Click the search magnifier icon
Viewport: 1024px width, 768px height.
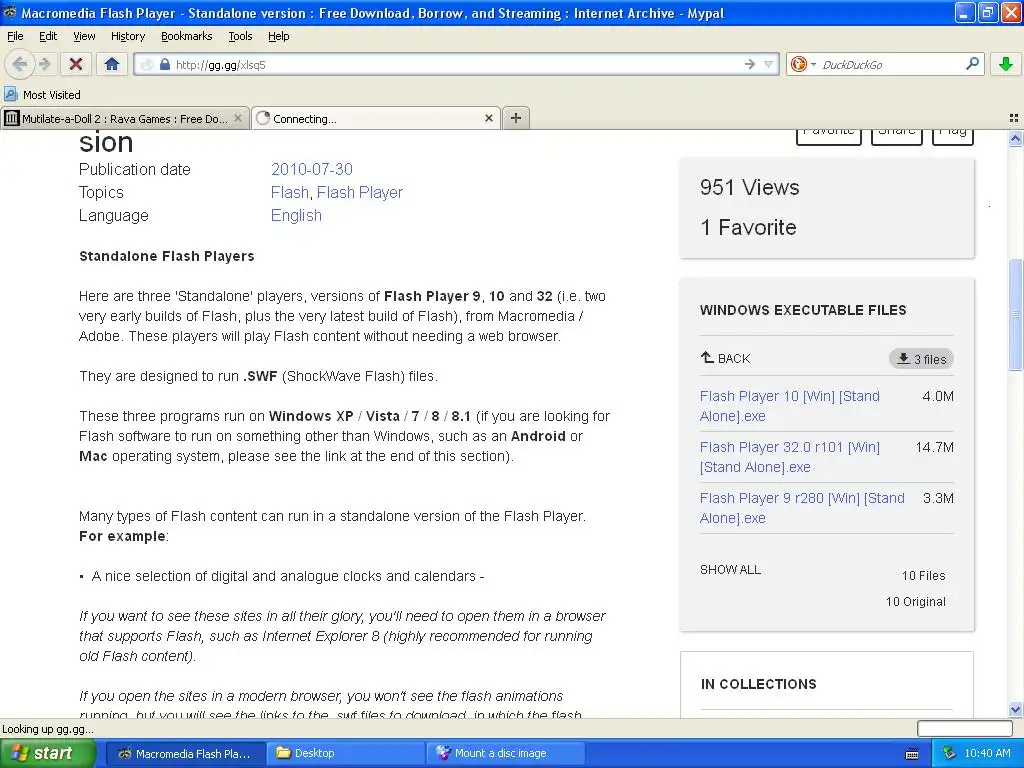972,64
